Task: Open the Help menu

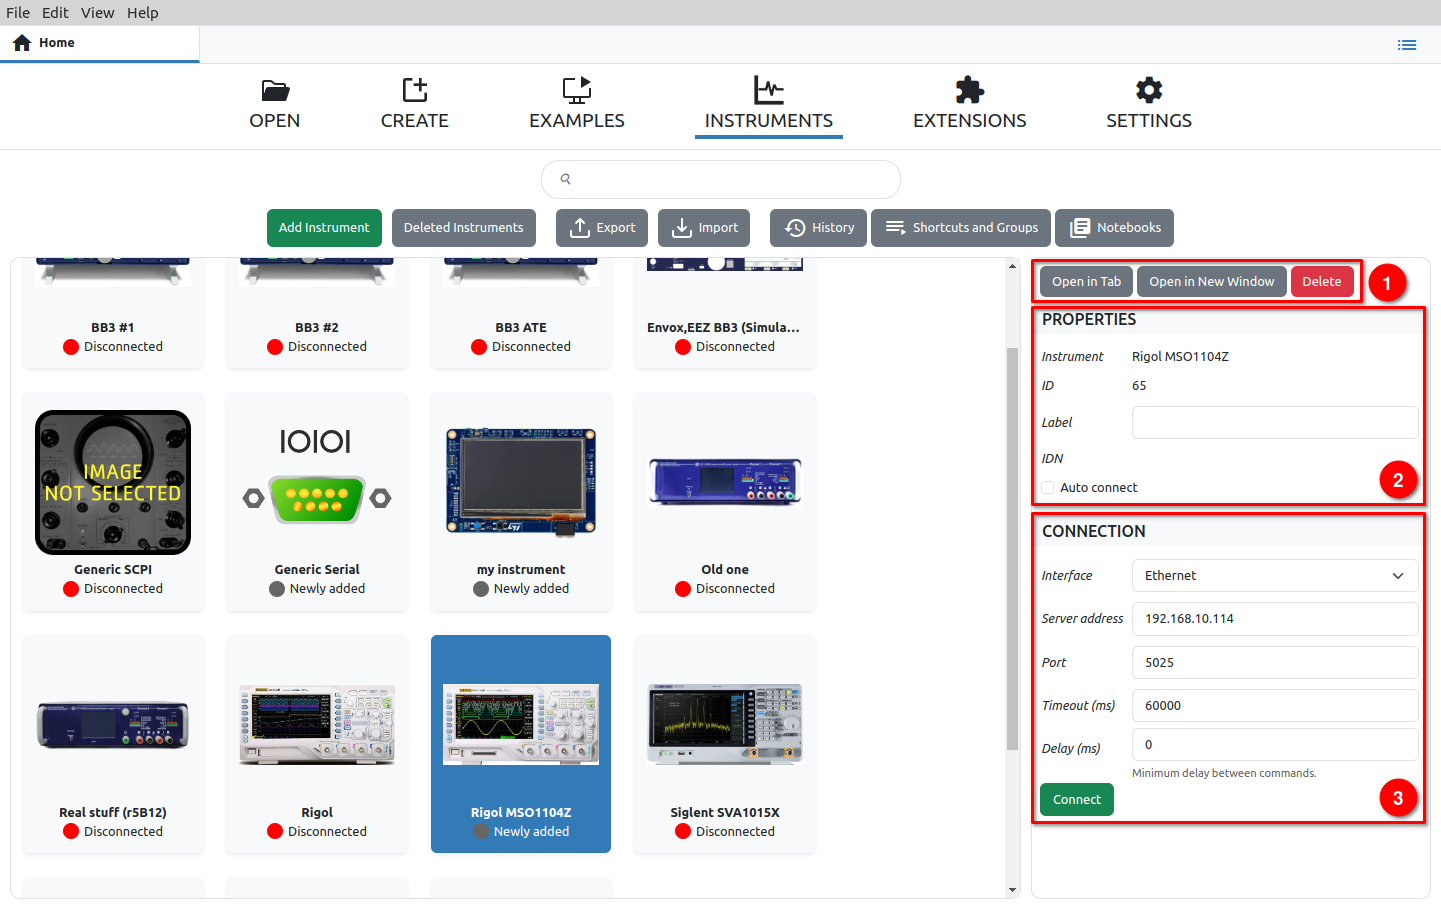Action: click(142, 13)
